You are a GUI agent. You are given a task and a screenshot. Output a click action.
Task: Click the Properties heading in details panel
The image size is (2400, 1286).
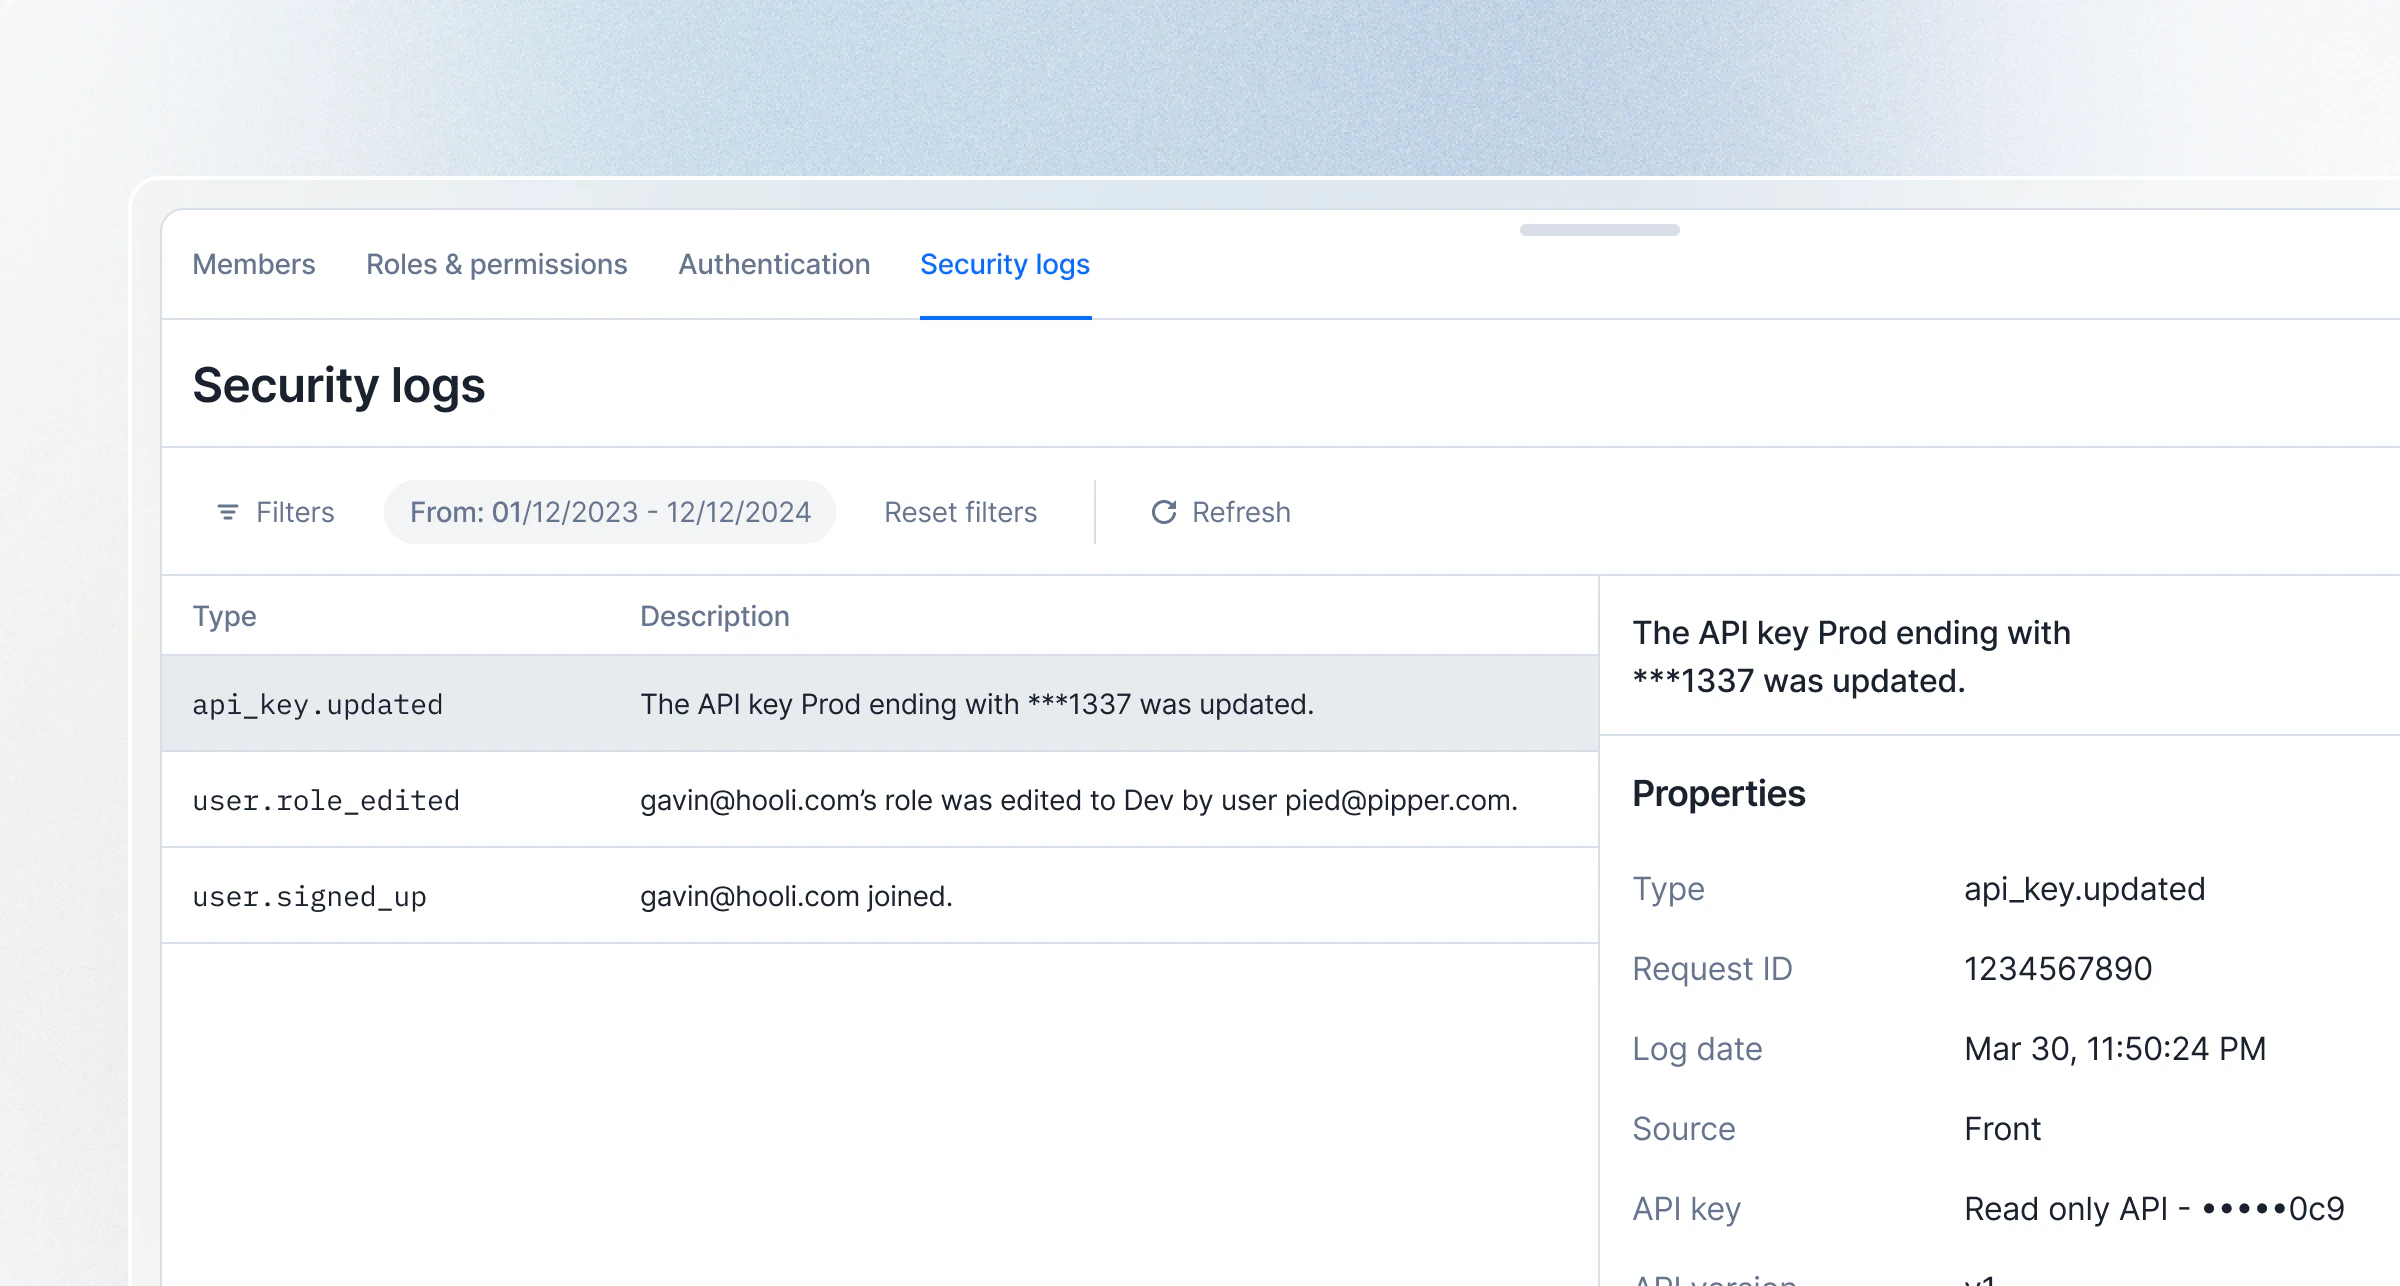[1718, 793]
